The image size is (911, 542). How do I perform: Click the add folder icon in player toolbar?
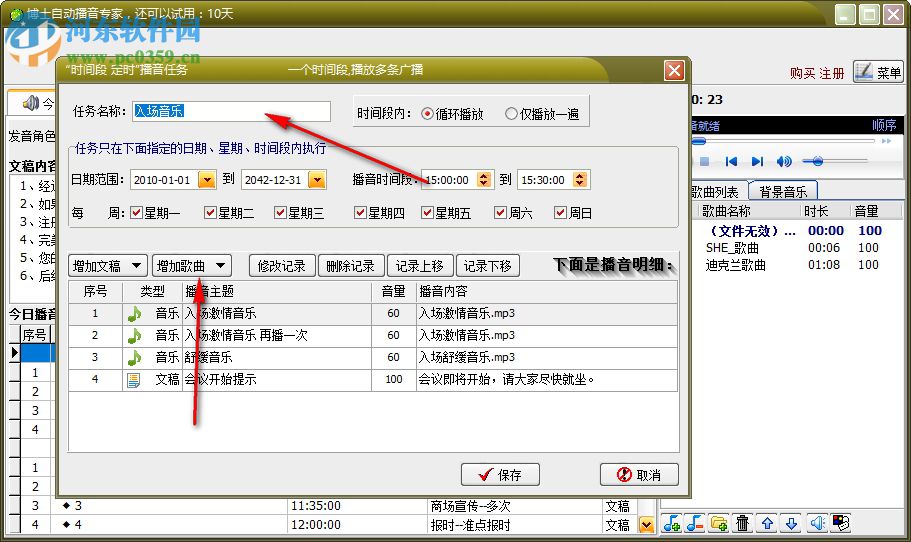click(x=719, y=523)
